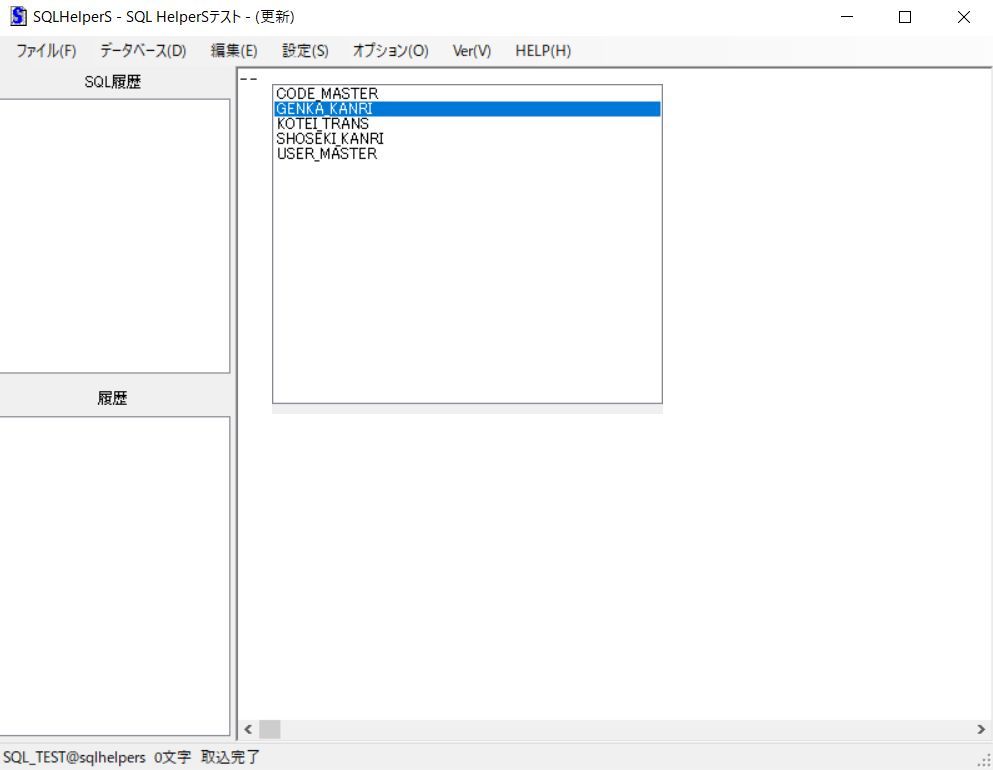This screenshot has width=993, height=770.
Task: Click the SQLHelperS app icon in title bar
Action: point(18,16)
